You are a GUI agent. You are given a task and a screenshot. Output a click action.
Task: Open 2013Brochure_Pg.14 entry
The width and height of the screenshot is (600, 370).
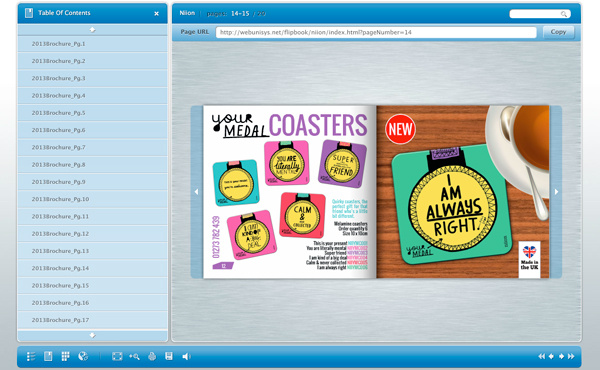(92, 268)
